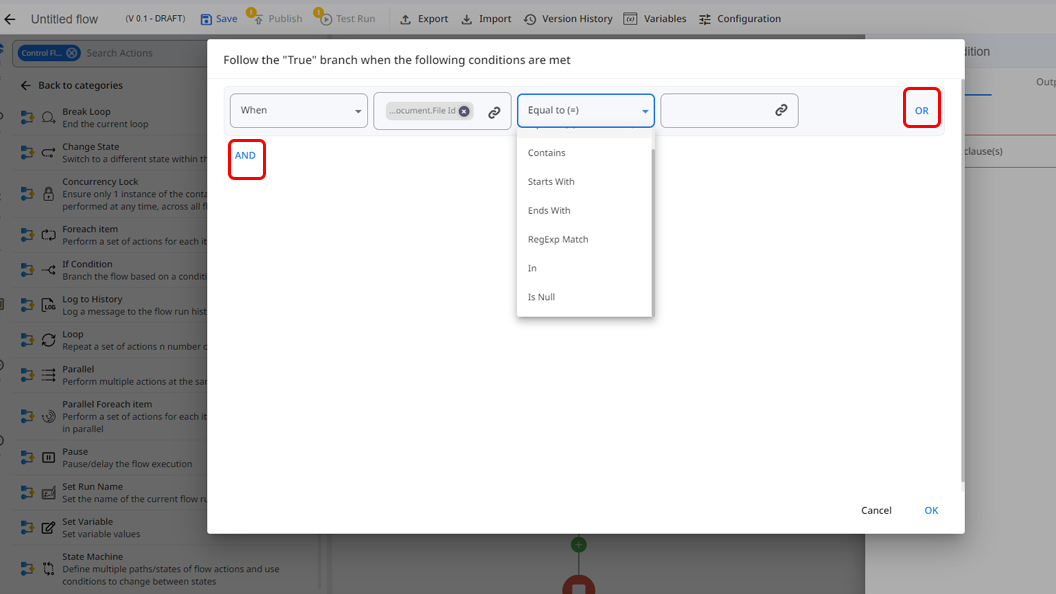The width and height of the screenshot is (1056, 594).
Task: Select the Break Loop action icon
Action: pyautogui.click(x=48, y=118)
